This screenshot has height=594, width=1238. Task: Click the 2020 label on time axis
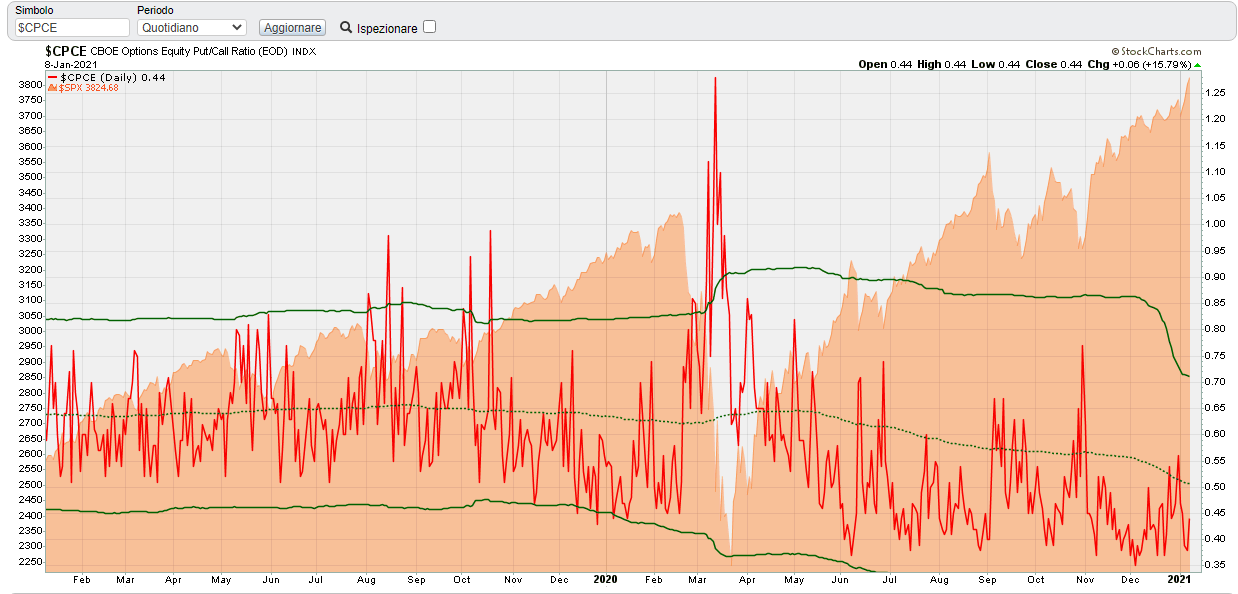[x=606, y=579]
